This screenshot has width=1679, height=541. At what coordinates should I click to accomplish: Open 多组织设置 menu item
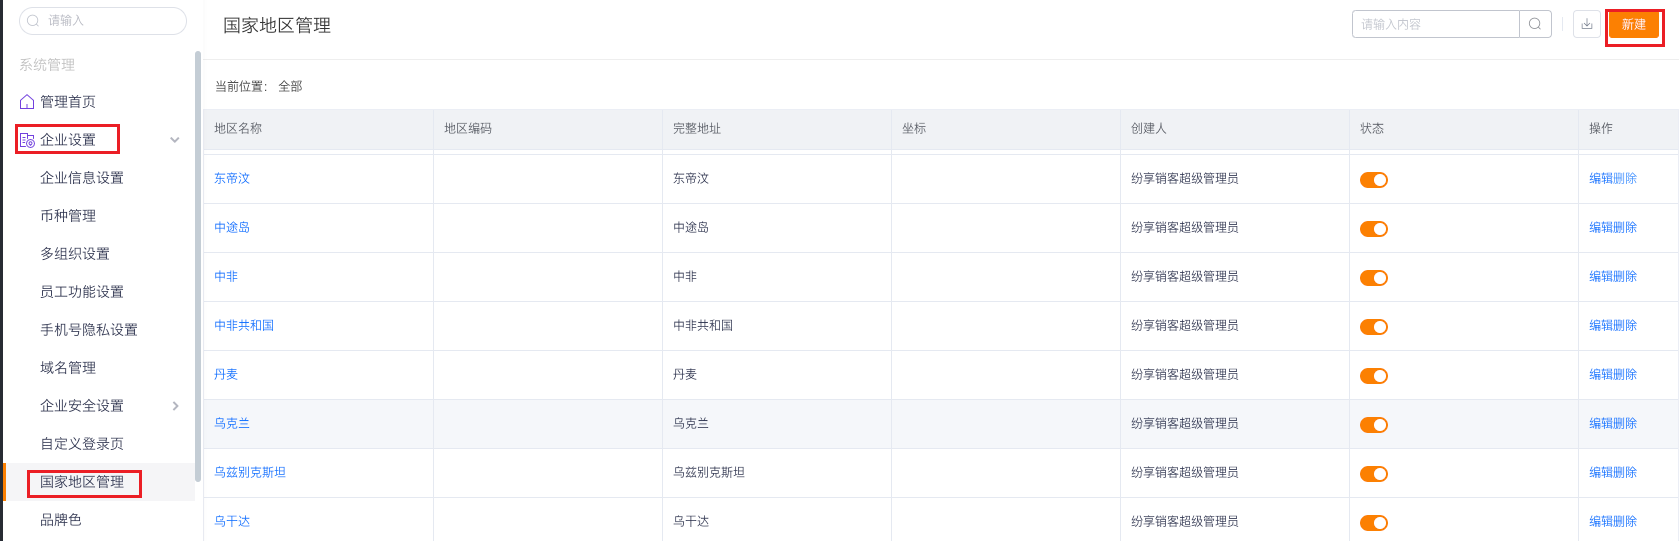click(75, 254)
